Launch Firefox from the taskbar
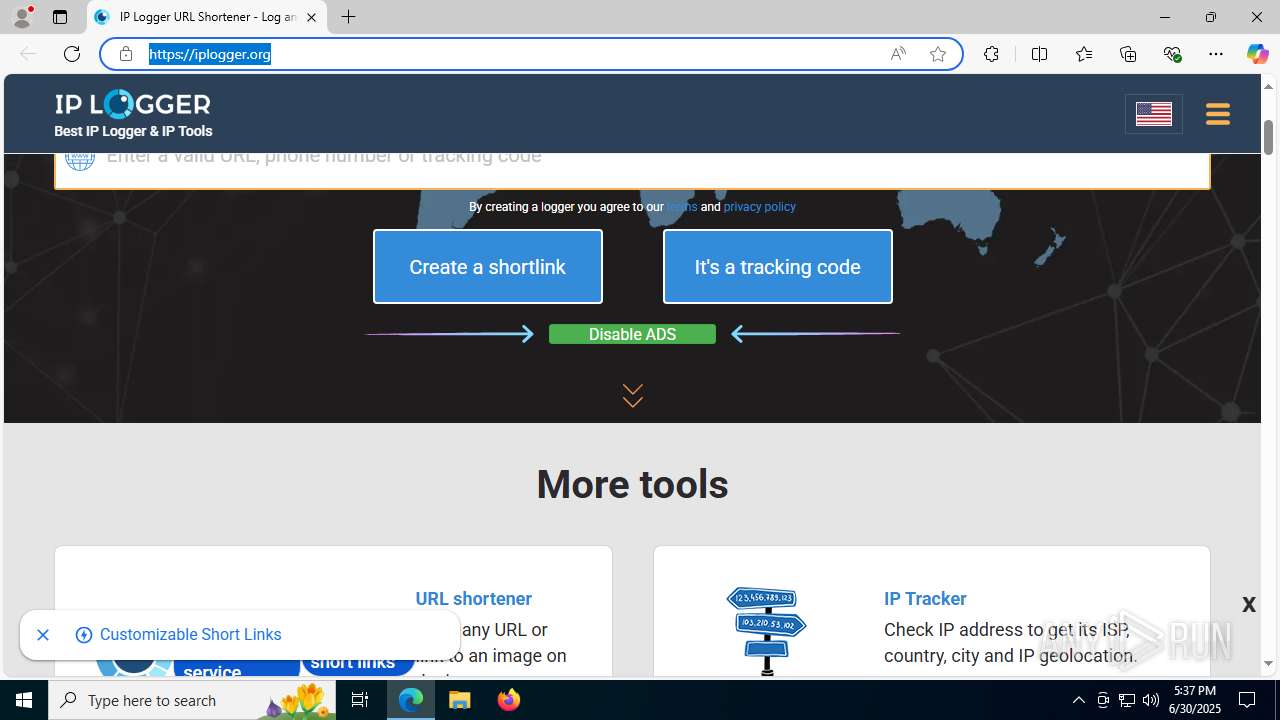Image resolution: width=1280 pixels, height=720 pixels. pyautogui.click(x=509, y=700)
